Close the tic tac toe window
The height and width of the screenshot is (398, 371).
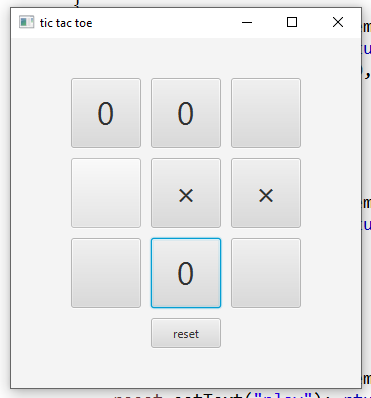coord(338,22)
